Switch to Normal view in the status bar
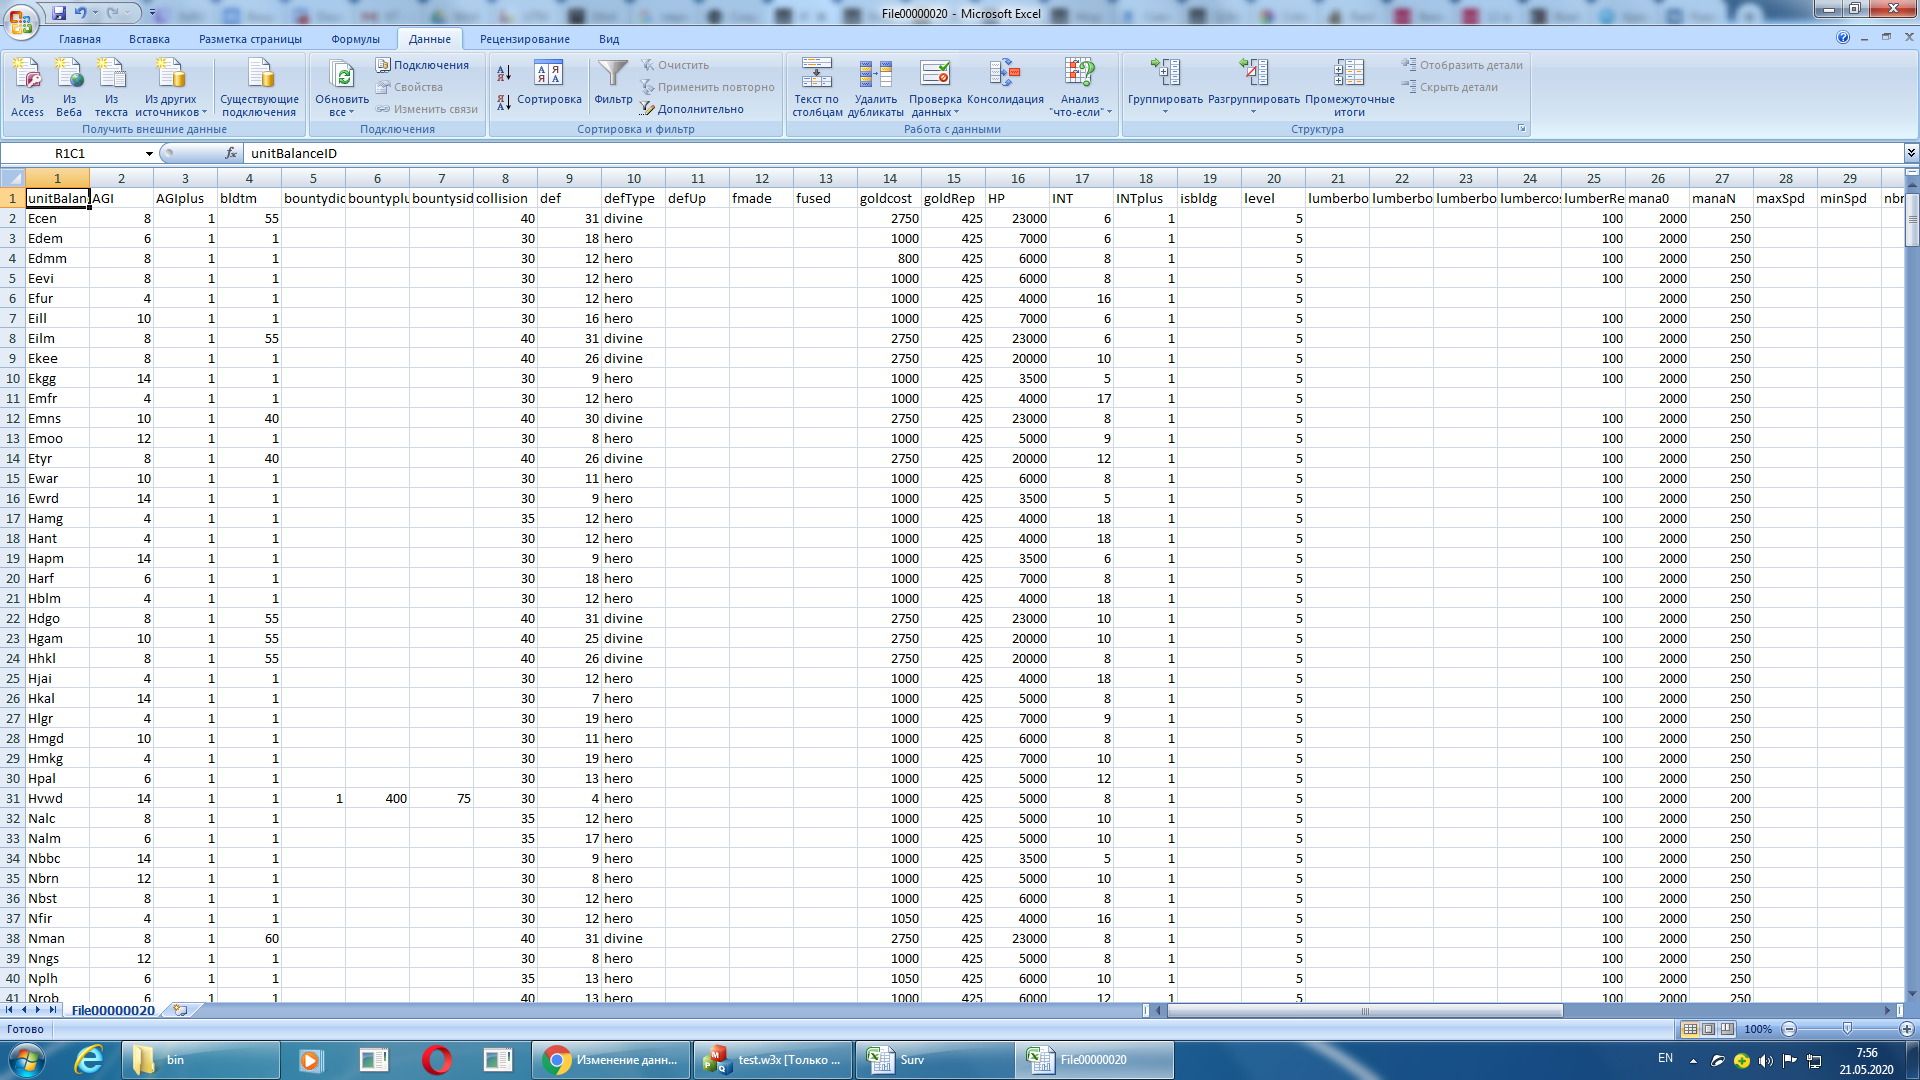Screen dimensions: 1920x1080 pyautogui.click(x=1690, y=1029)
